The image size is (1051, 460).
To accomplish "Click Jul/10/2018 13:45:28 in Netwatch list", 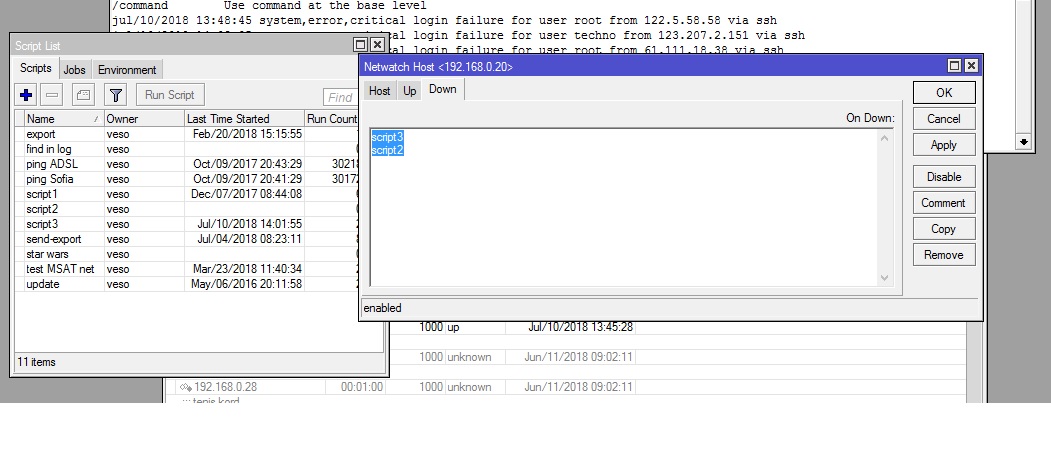I will click(580, 327).
